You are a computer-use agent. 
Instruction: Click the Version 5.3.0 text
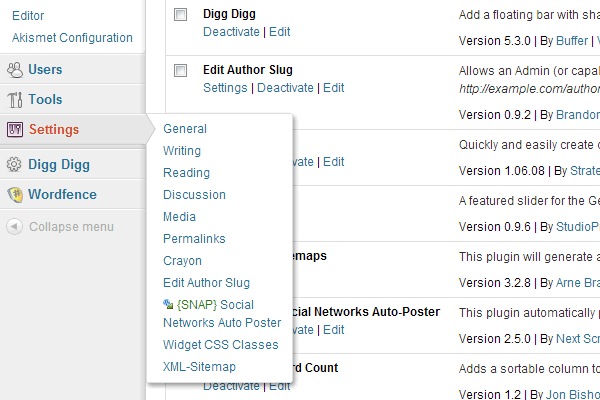[494, 41]
